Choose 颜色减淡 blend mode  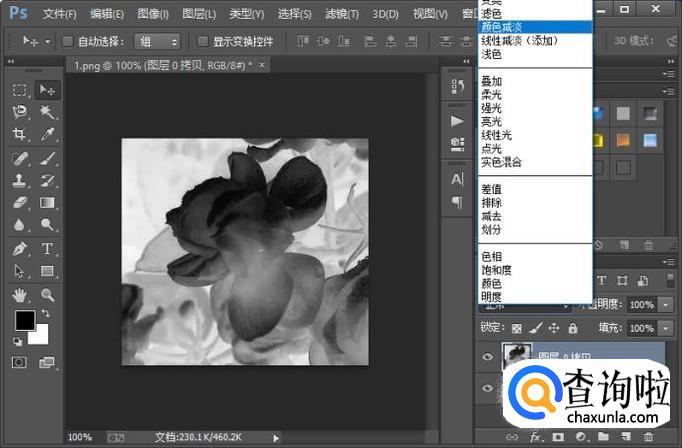coord(535,27)
